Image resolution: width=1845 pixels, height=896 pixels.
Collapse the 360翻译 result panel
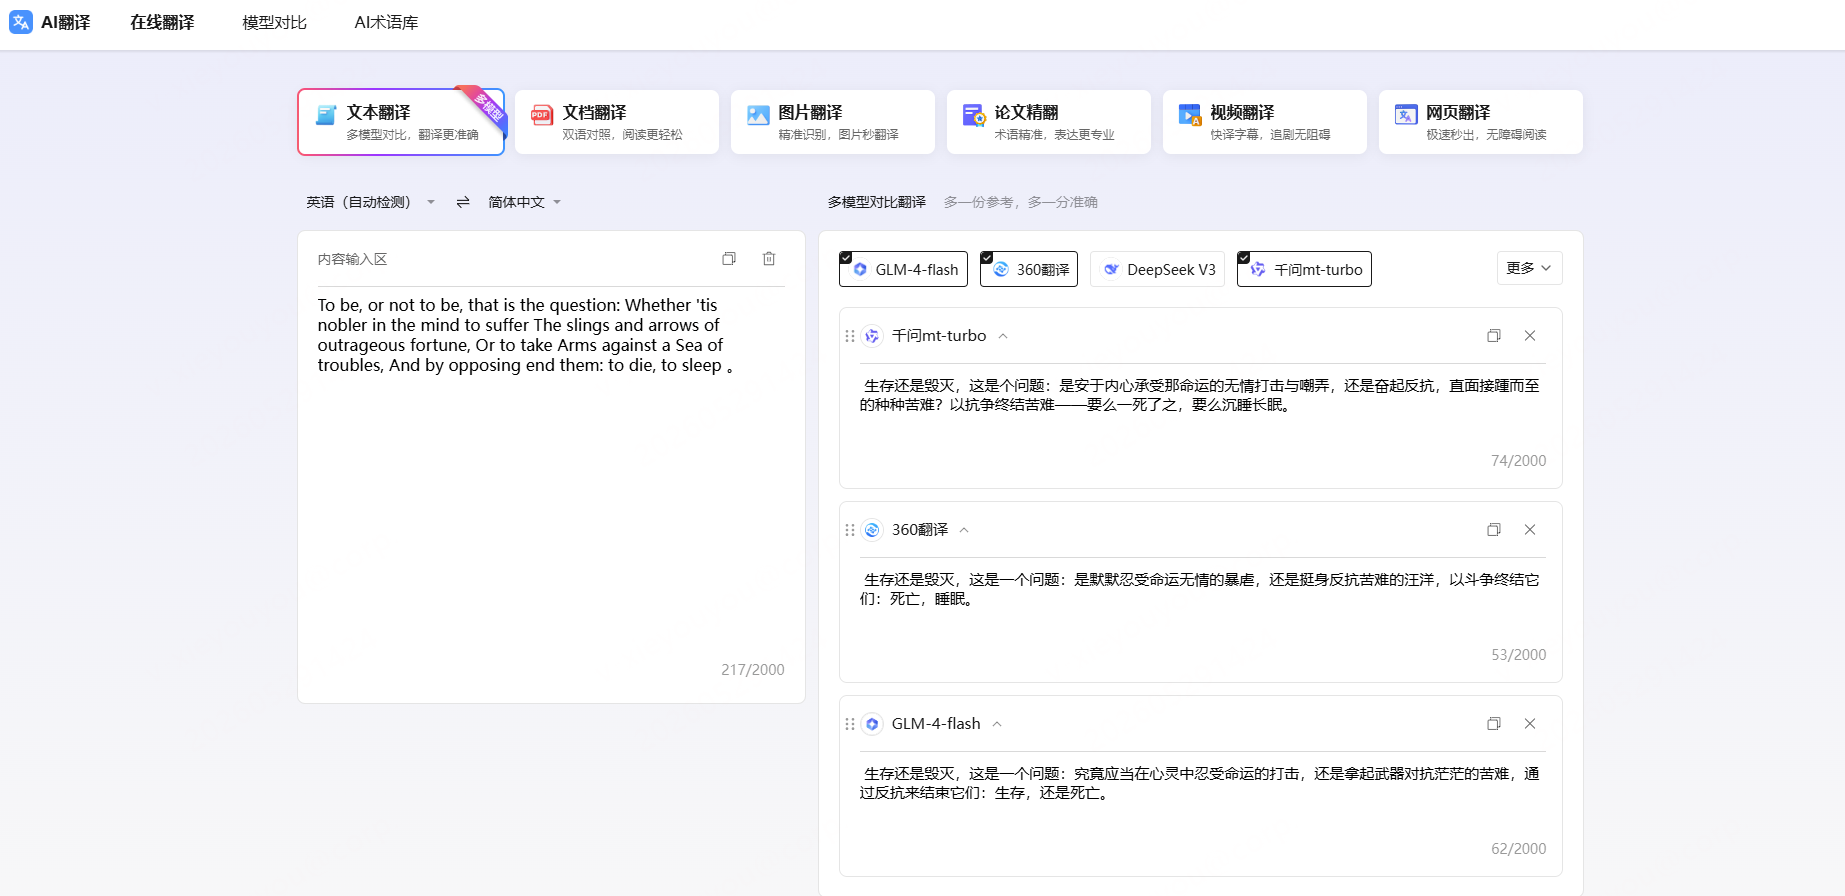964,530
